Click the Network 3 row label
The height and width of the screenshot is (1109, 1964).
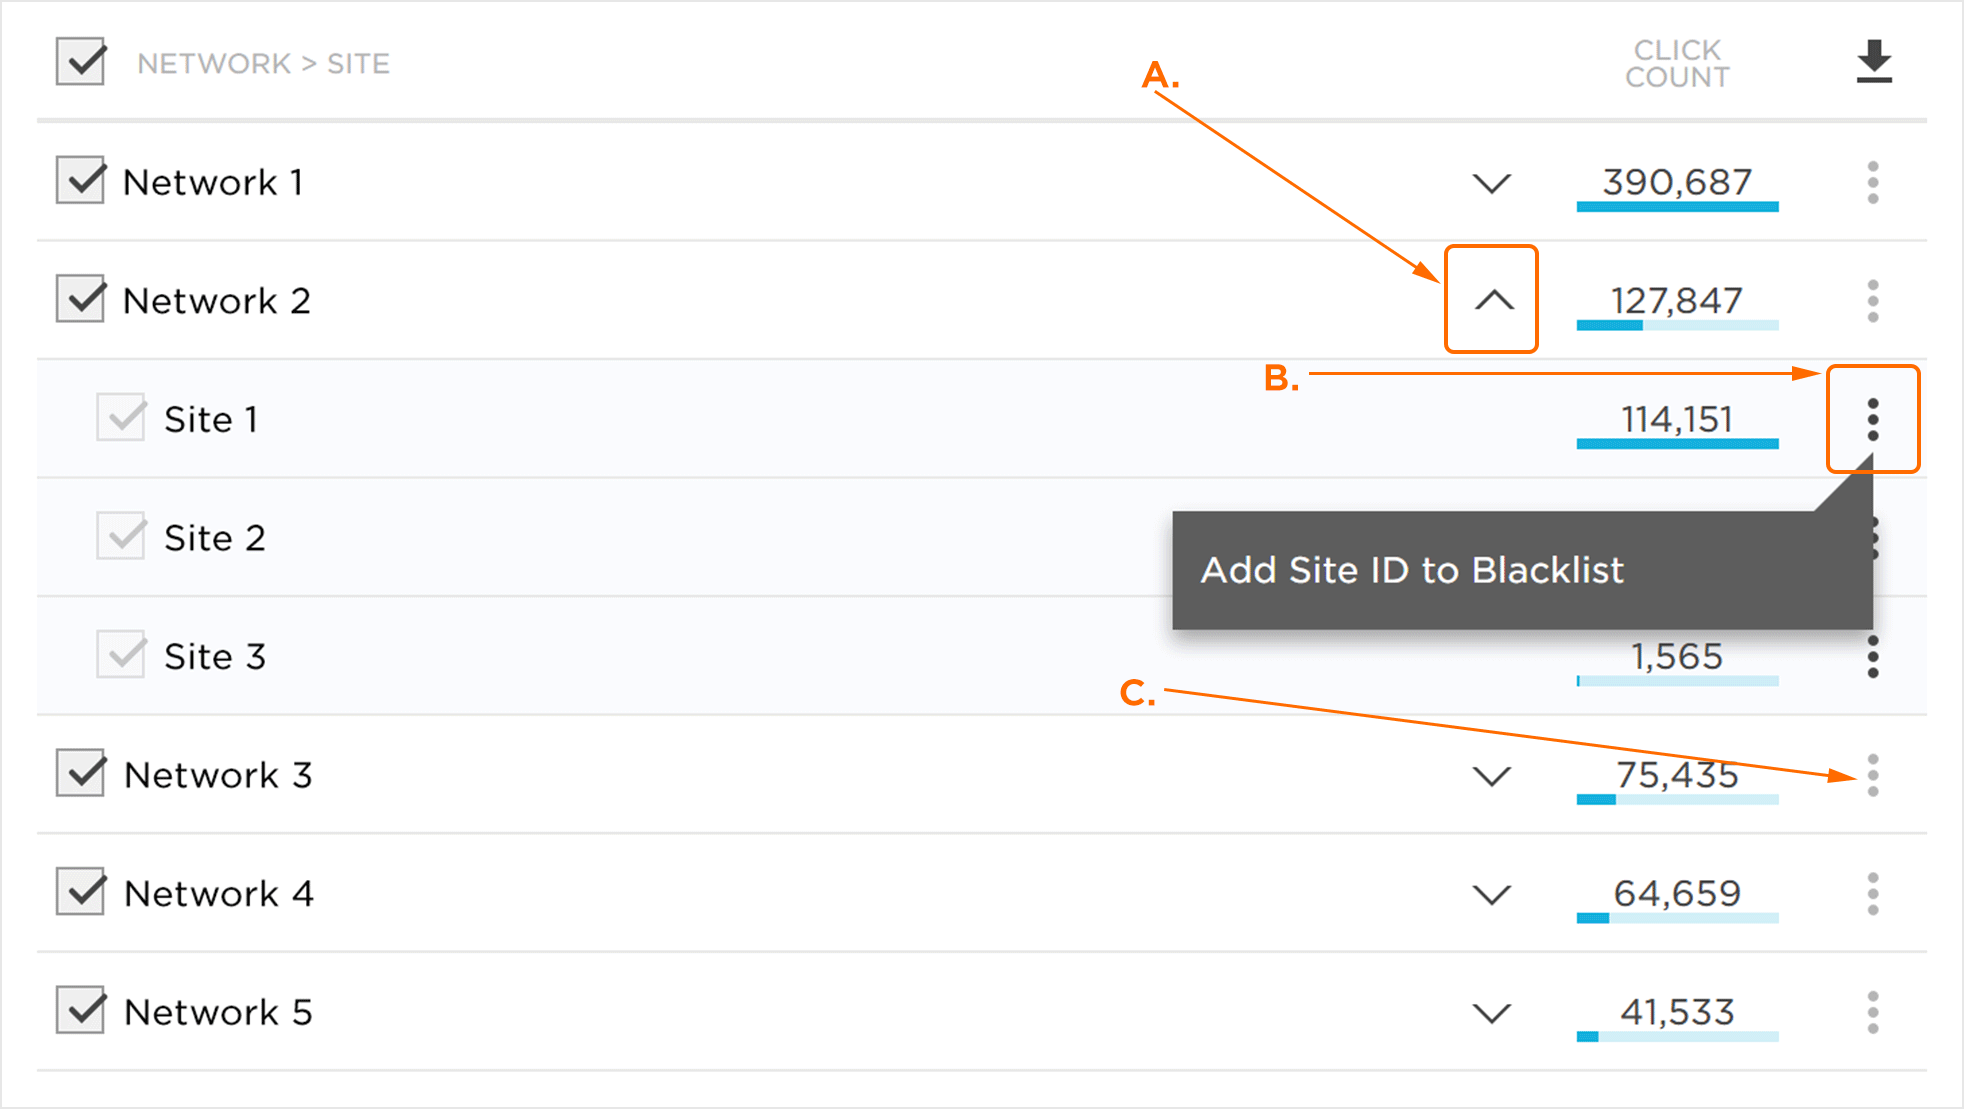[x=218, y=775]
